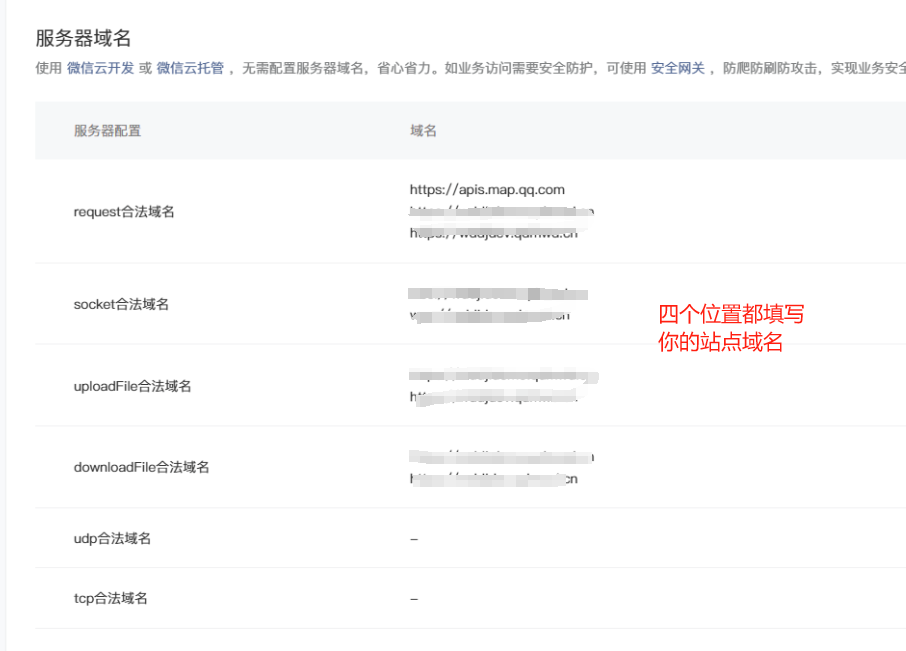Click the 域名 column header
The image size is (906, 651).
click(423, 131)
